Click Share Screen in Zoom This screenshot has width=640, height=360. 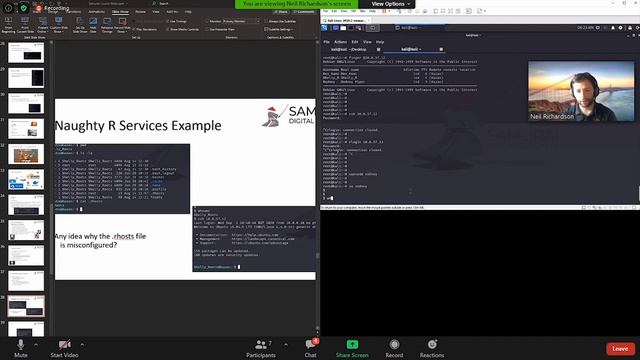pyautogui.click(x=352, y=349)
